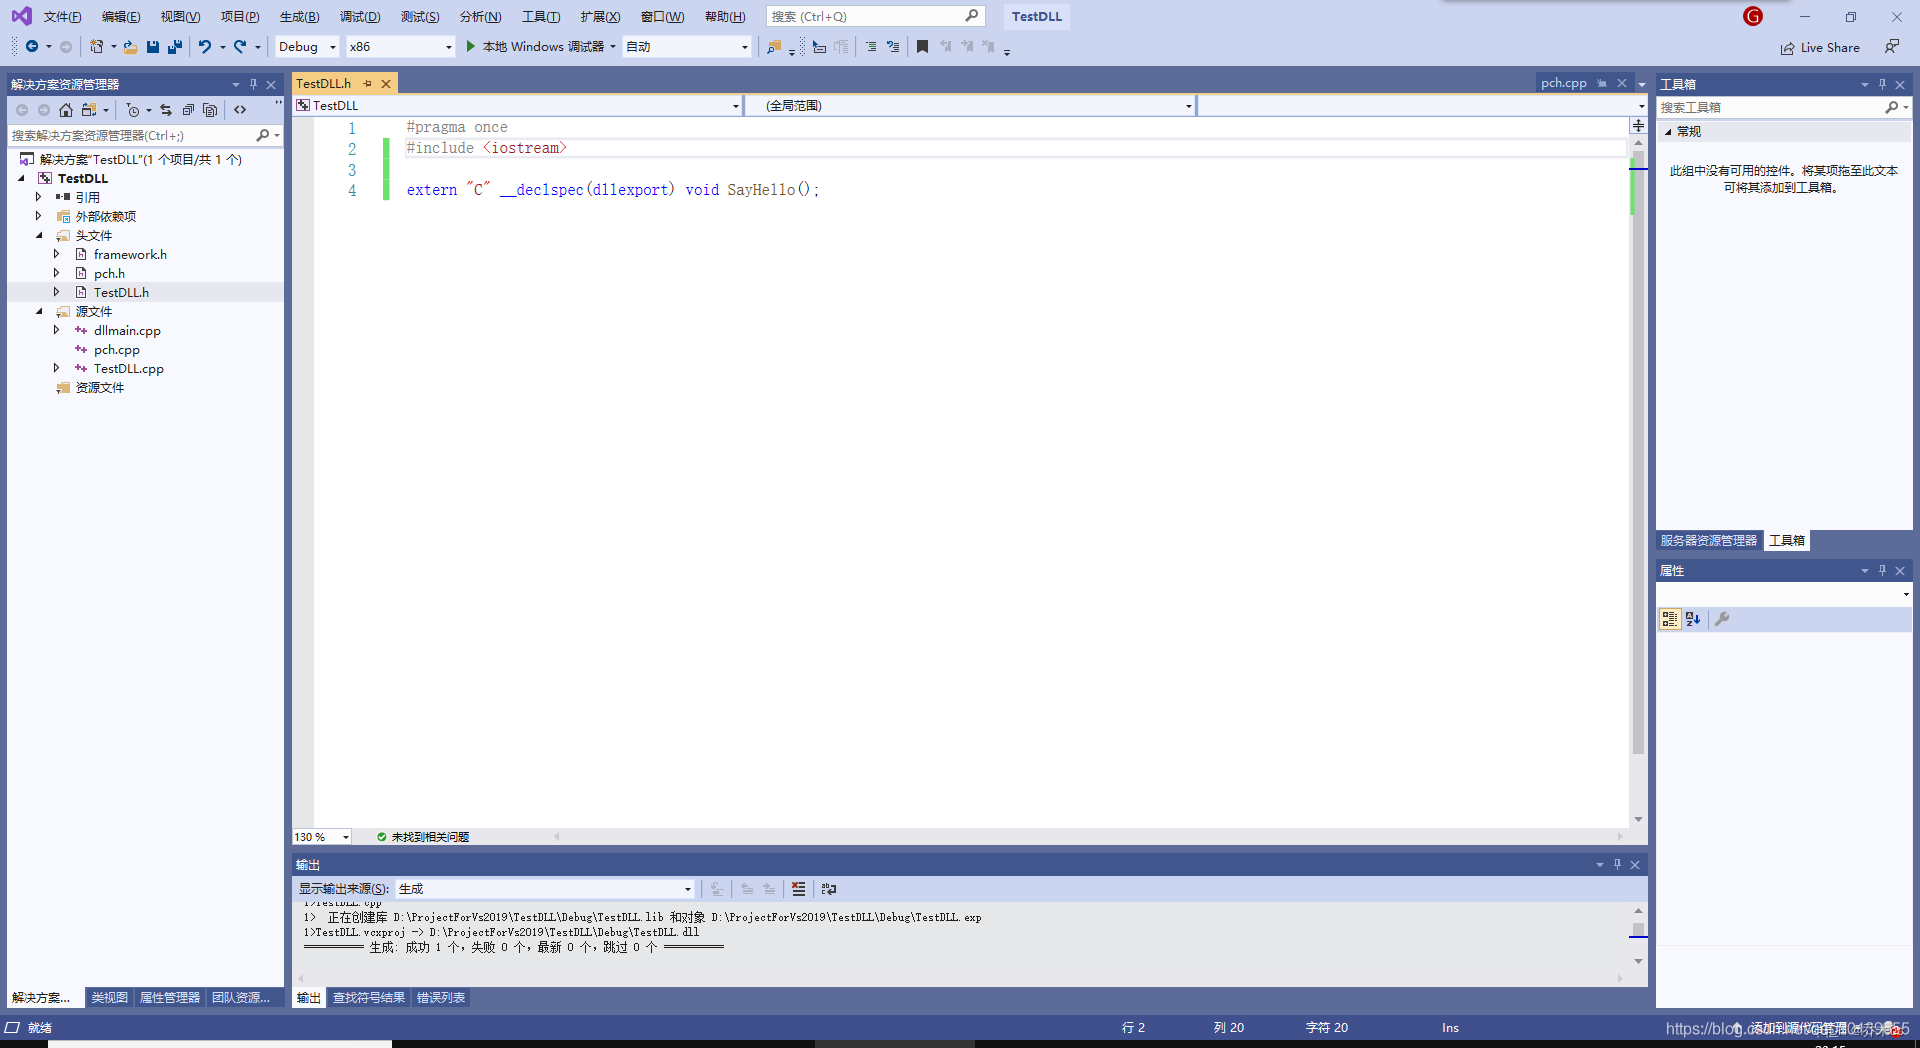
Task: Open the Debug configuration dropdown
Action: (x=307, y=46)
